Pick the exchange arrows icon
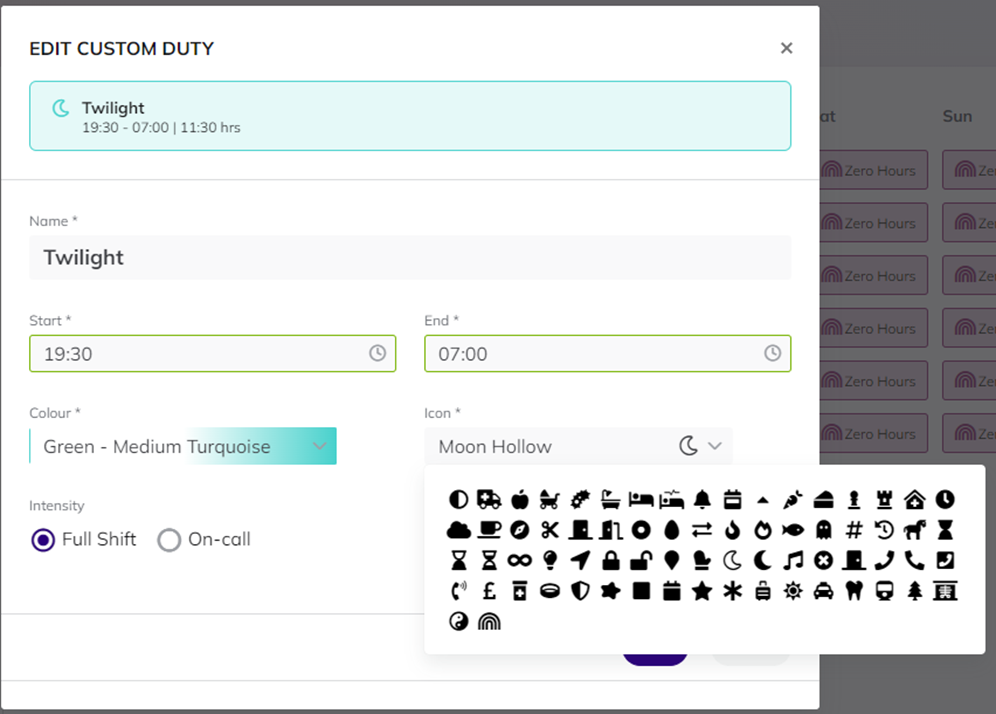Viewport: 996px width, 714px height. (702, 530)
